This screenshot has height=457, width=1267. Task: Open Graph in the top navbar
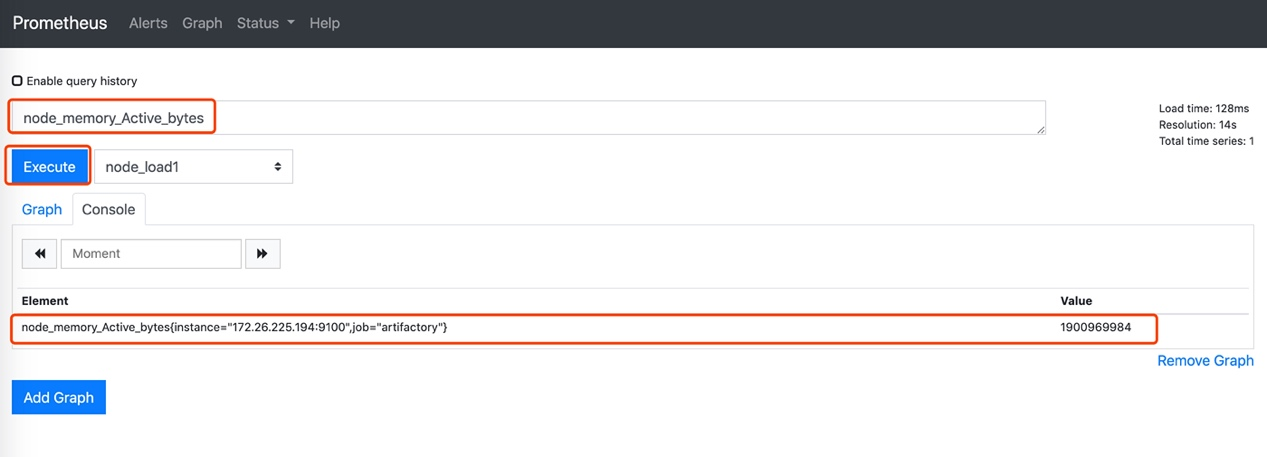(202, 23)
